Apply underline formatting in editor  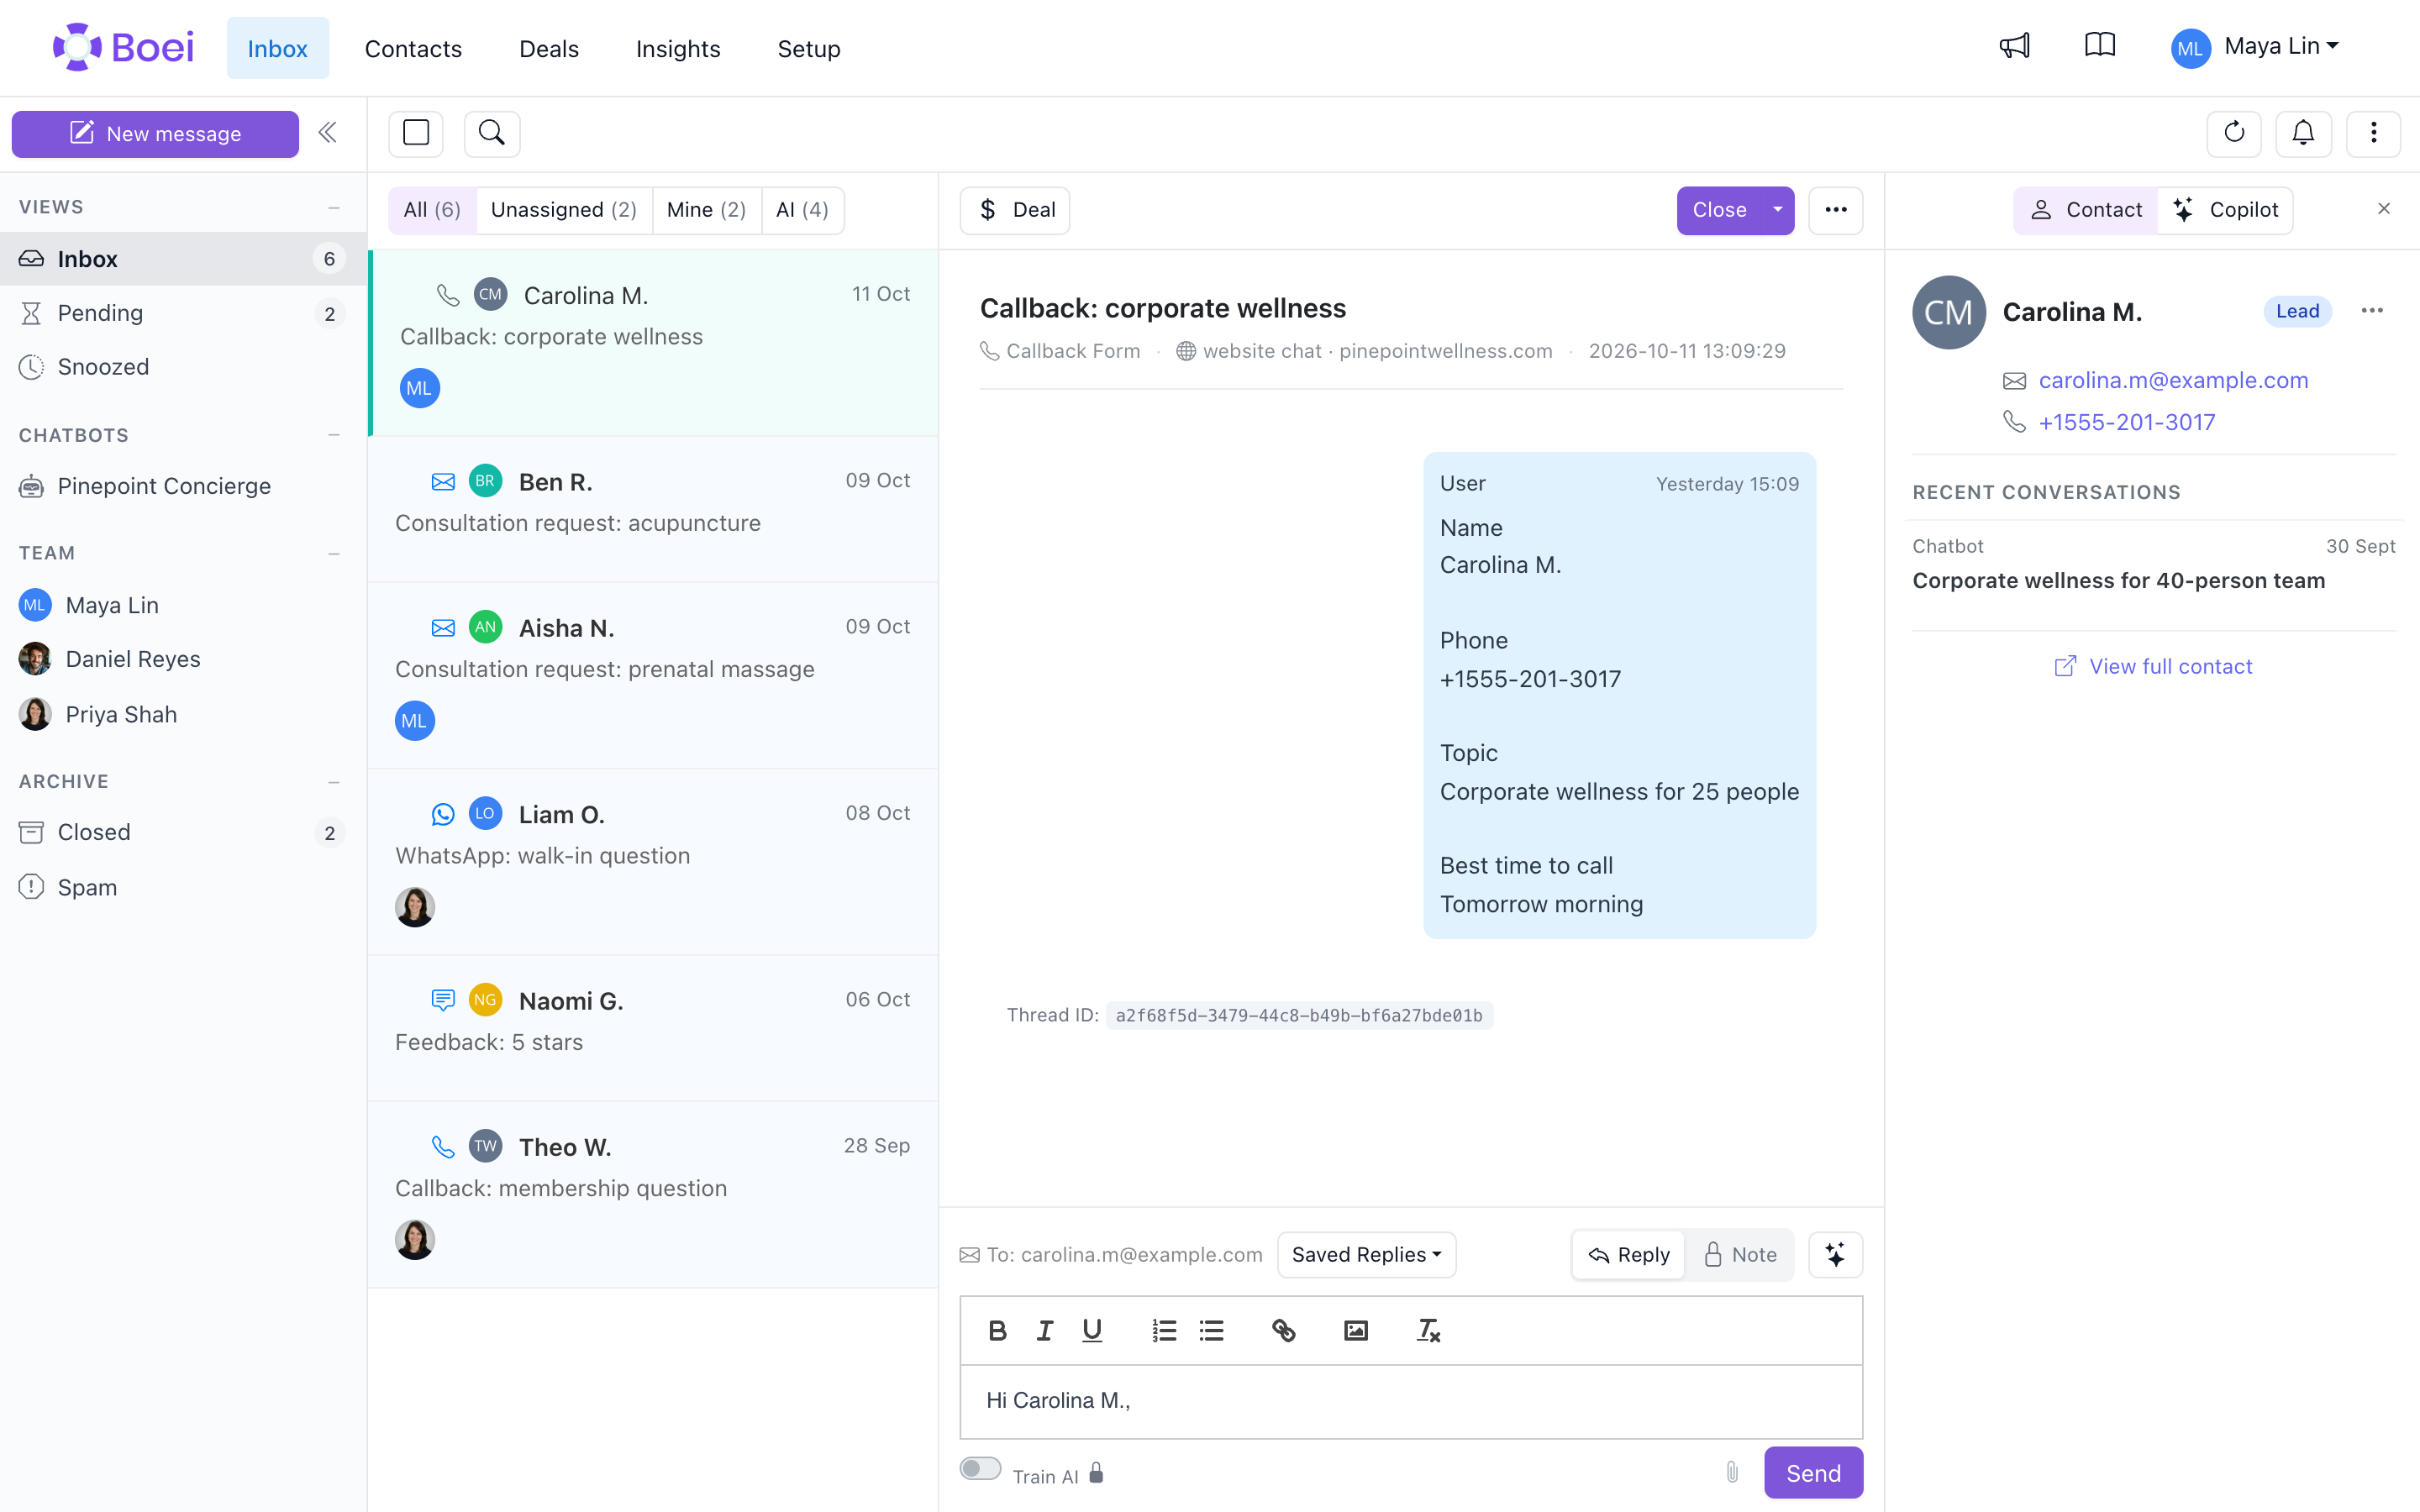tap(1092, 1330)
